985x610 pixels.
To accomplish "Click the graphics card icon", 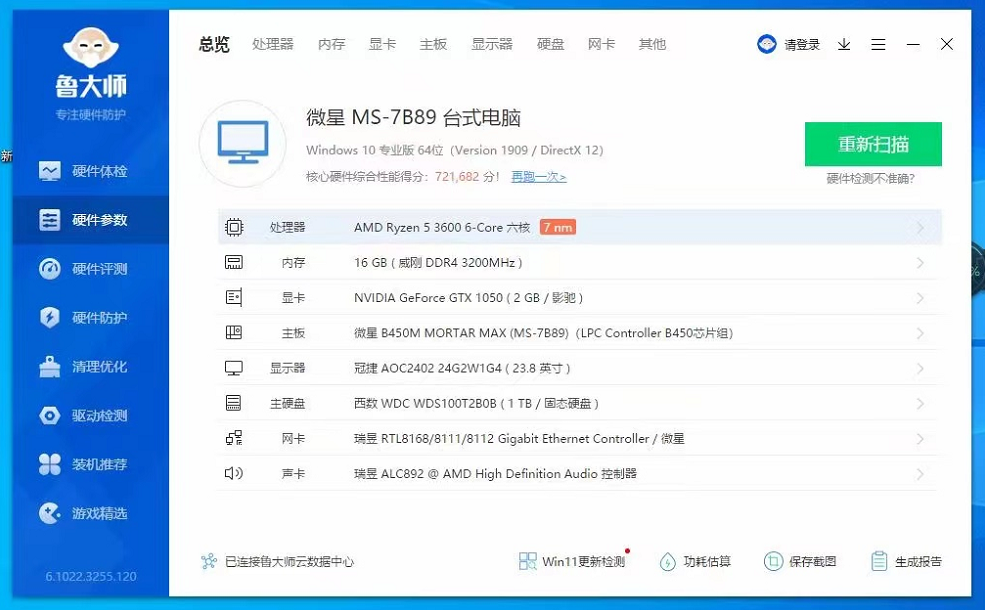I will click(x=234, y=297).
